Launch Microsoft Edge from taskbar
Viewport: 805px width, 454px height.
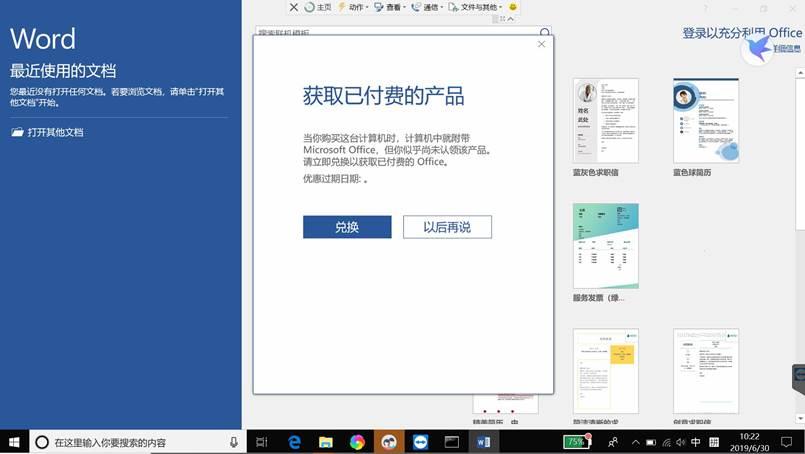[294, 442]
